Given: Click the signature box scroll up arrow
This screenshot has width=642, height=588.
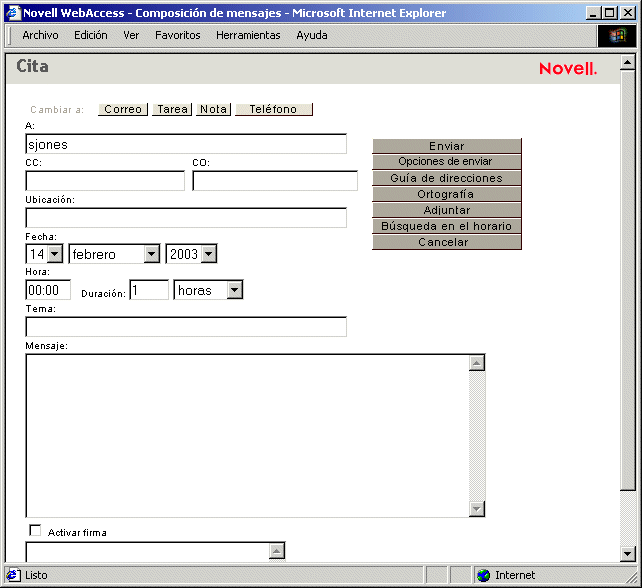Looking at the screenshot, I should tap(277, 551).
